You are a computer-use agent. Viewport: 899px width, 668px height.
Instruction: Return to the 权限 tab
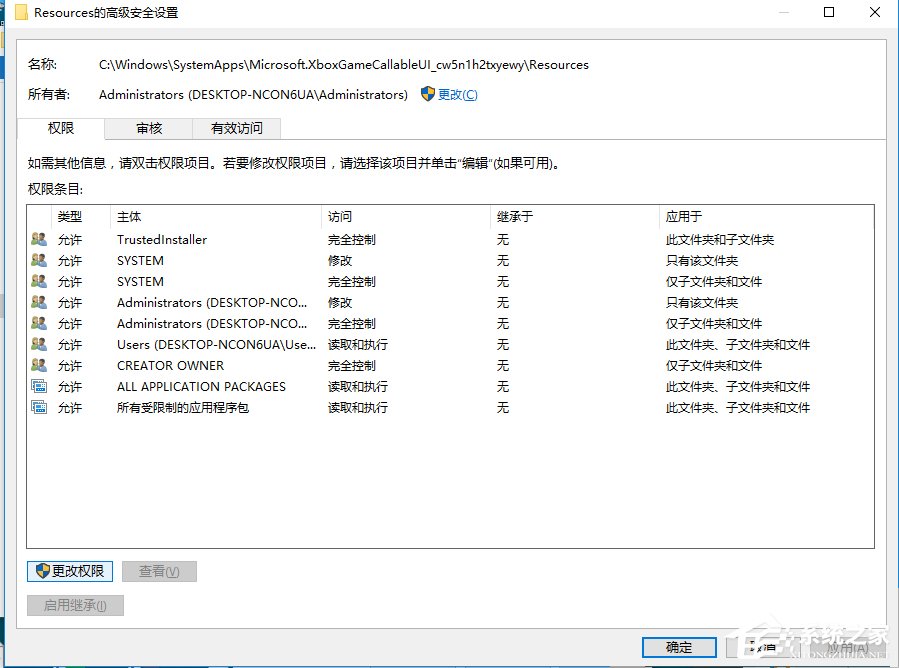(x=61, y=128)
